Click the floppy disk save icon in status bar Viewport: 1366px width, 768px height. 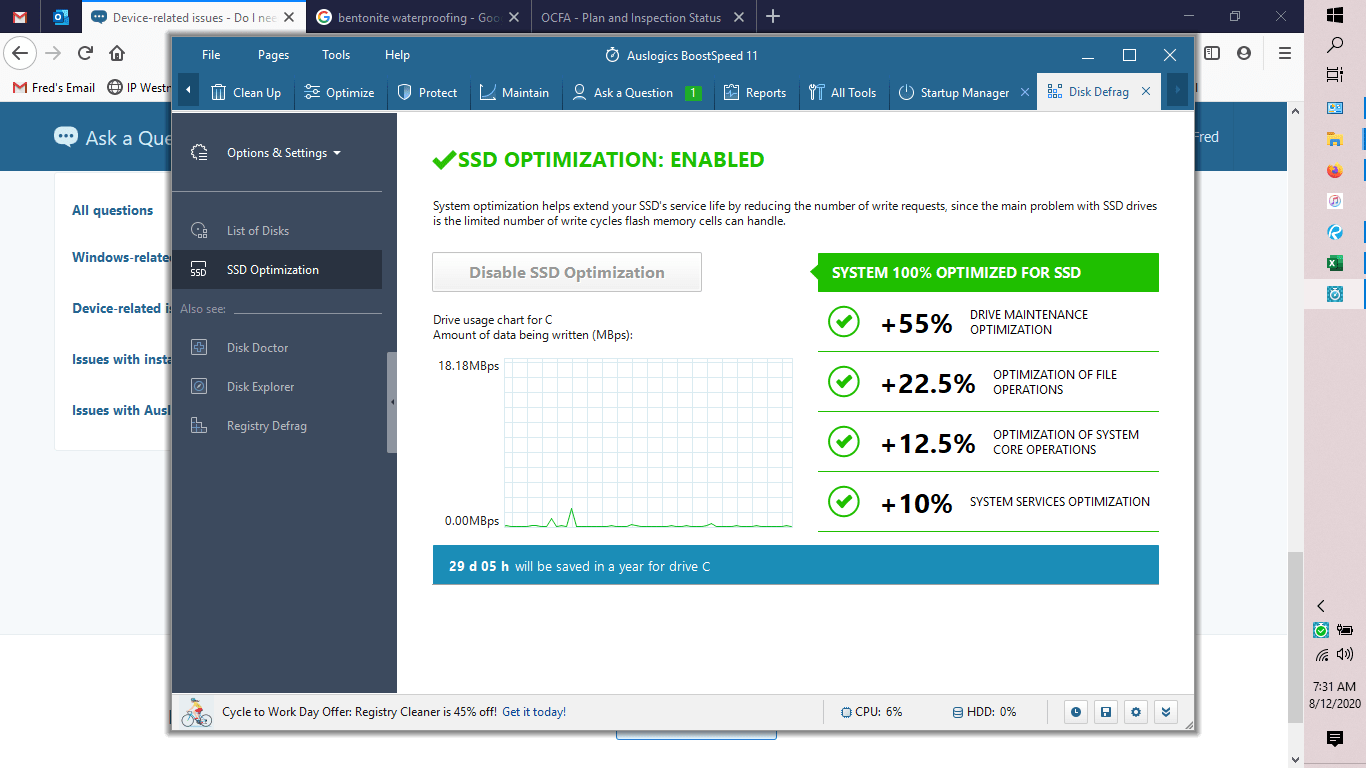1106,712
